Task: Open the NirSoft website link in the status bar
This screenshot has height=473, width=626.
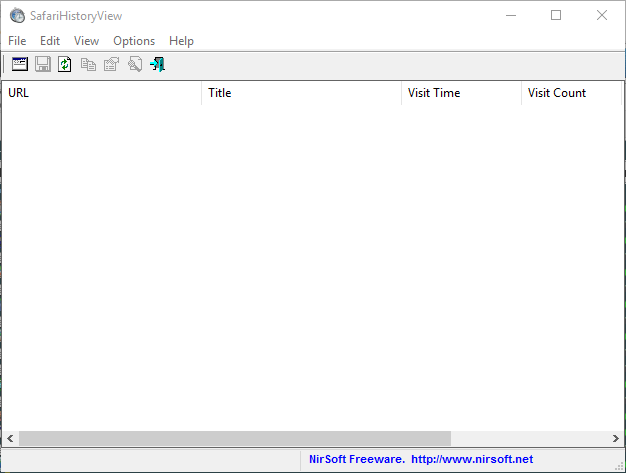Action: [472, 459]
